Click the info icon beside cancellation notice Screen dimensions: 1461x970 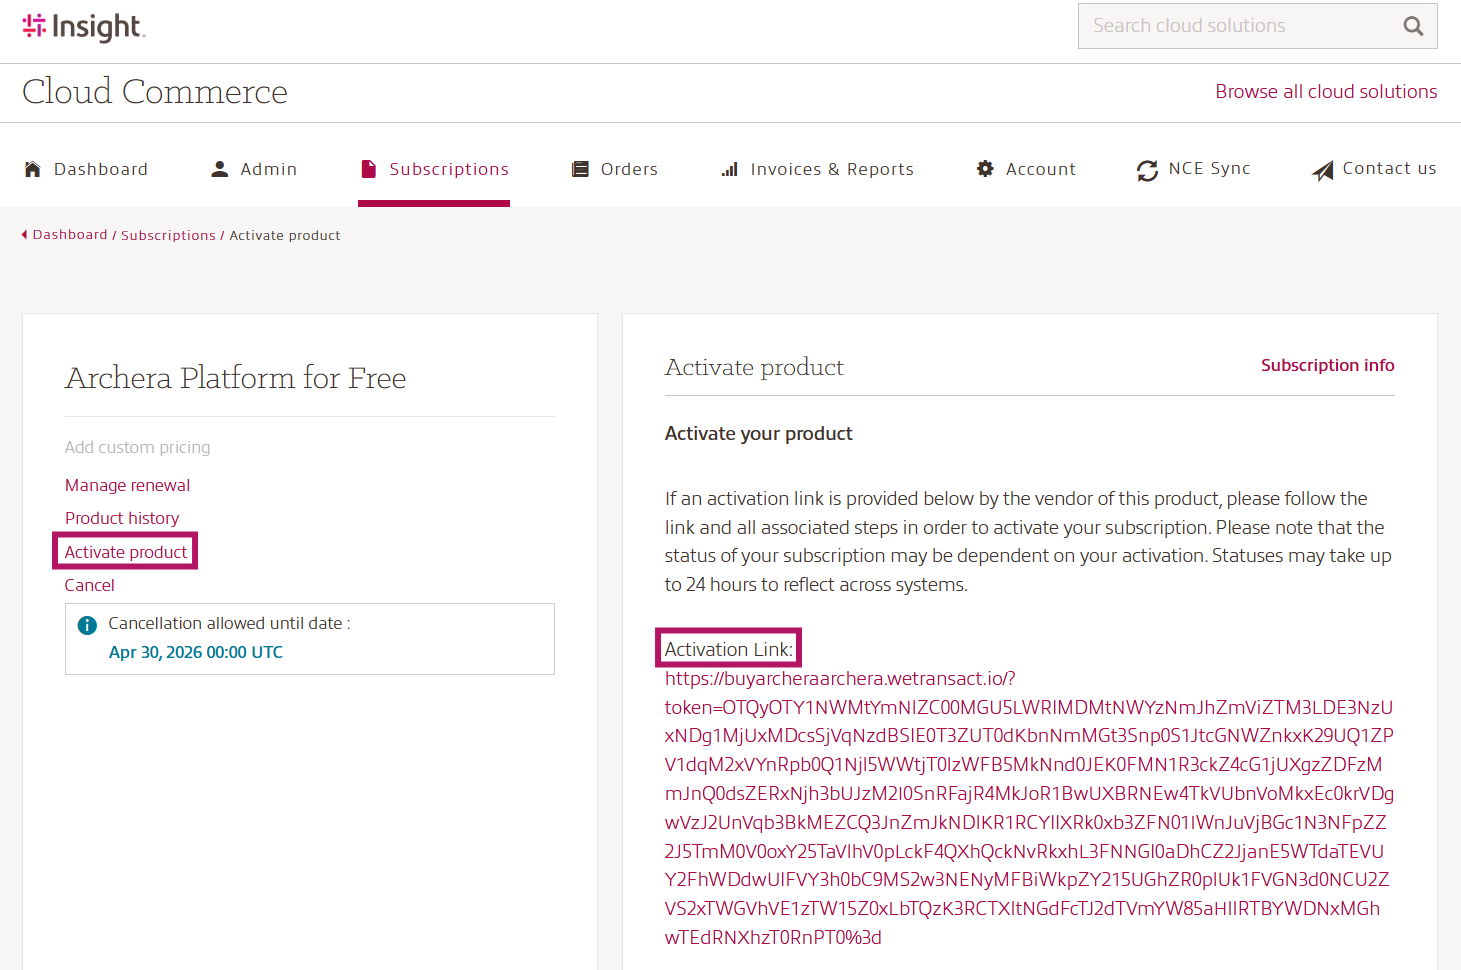click(87, 624)
